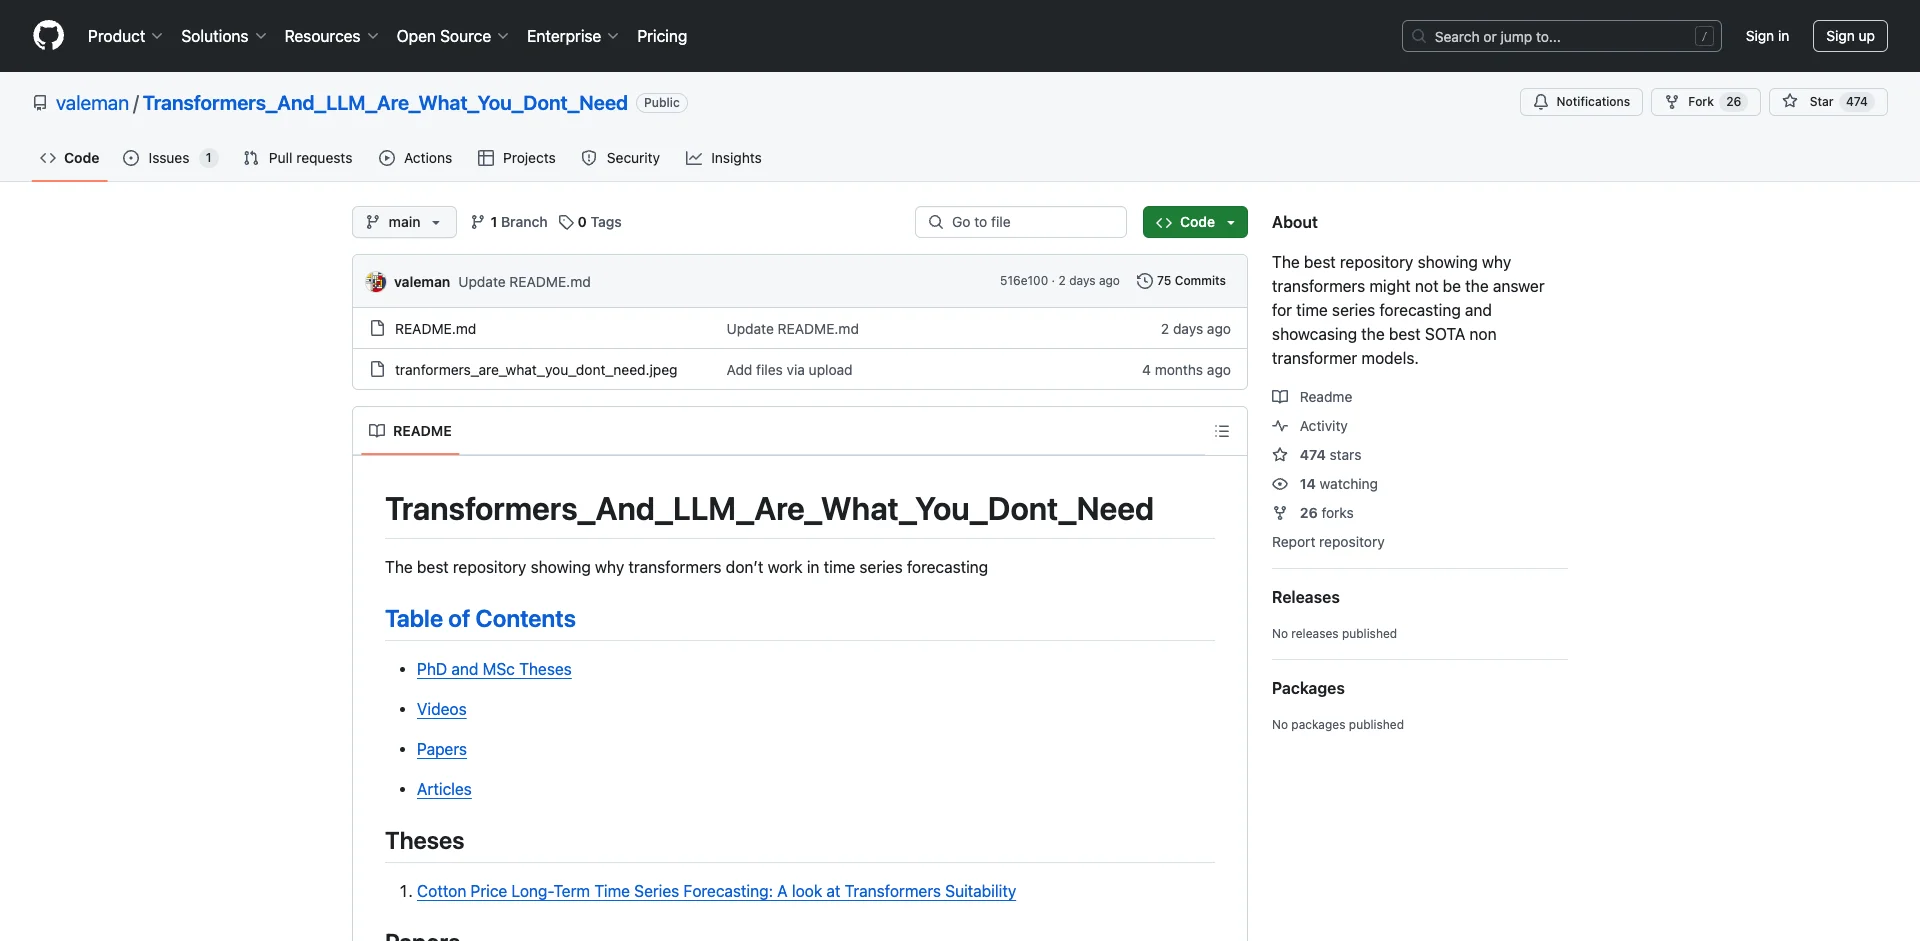This screenshot has height=941, width=1920.
Task: Open the Product menu dropdown
Action: click(x=125, y=36)
